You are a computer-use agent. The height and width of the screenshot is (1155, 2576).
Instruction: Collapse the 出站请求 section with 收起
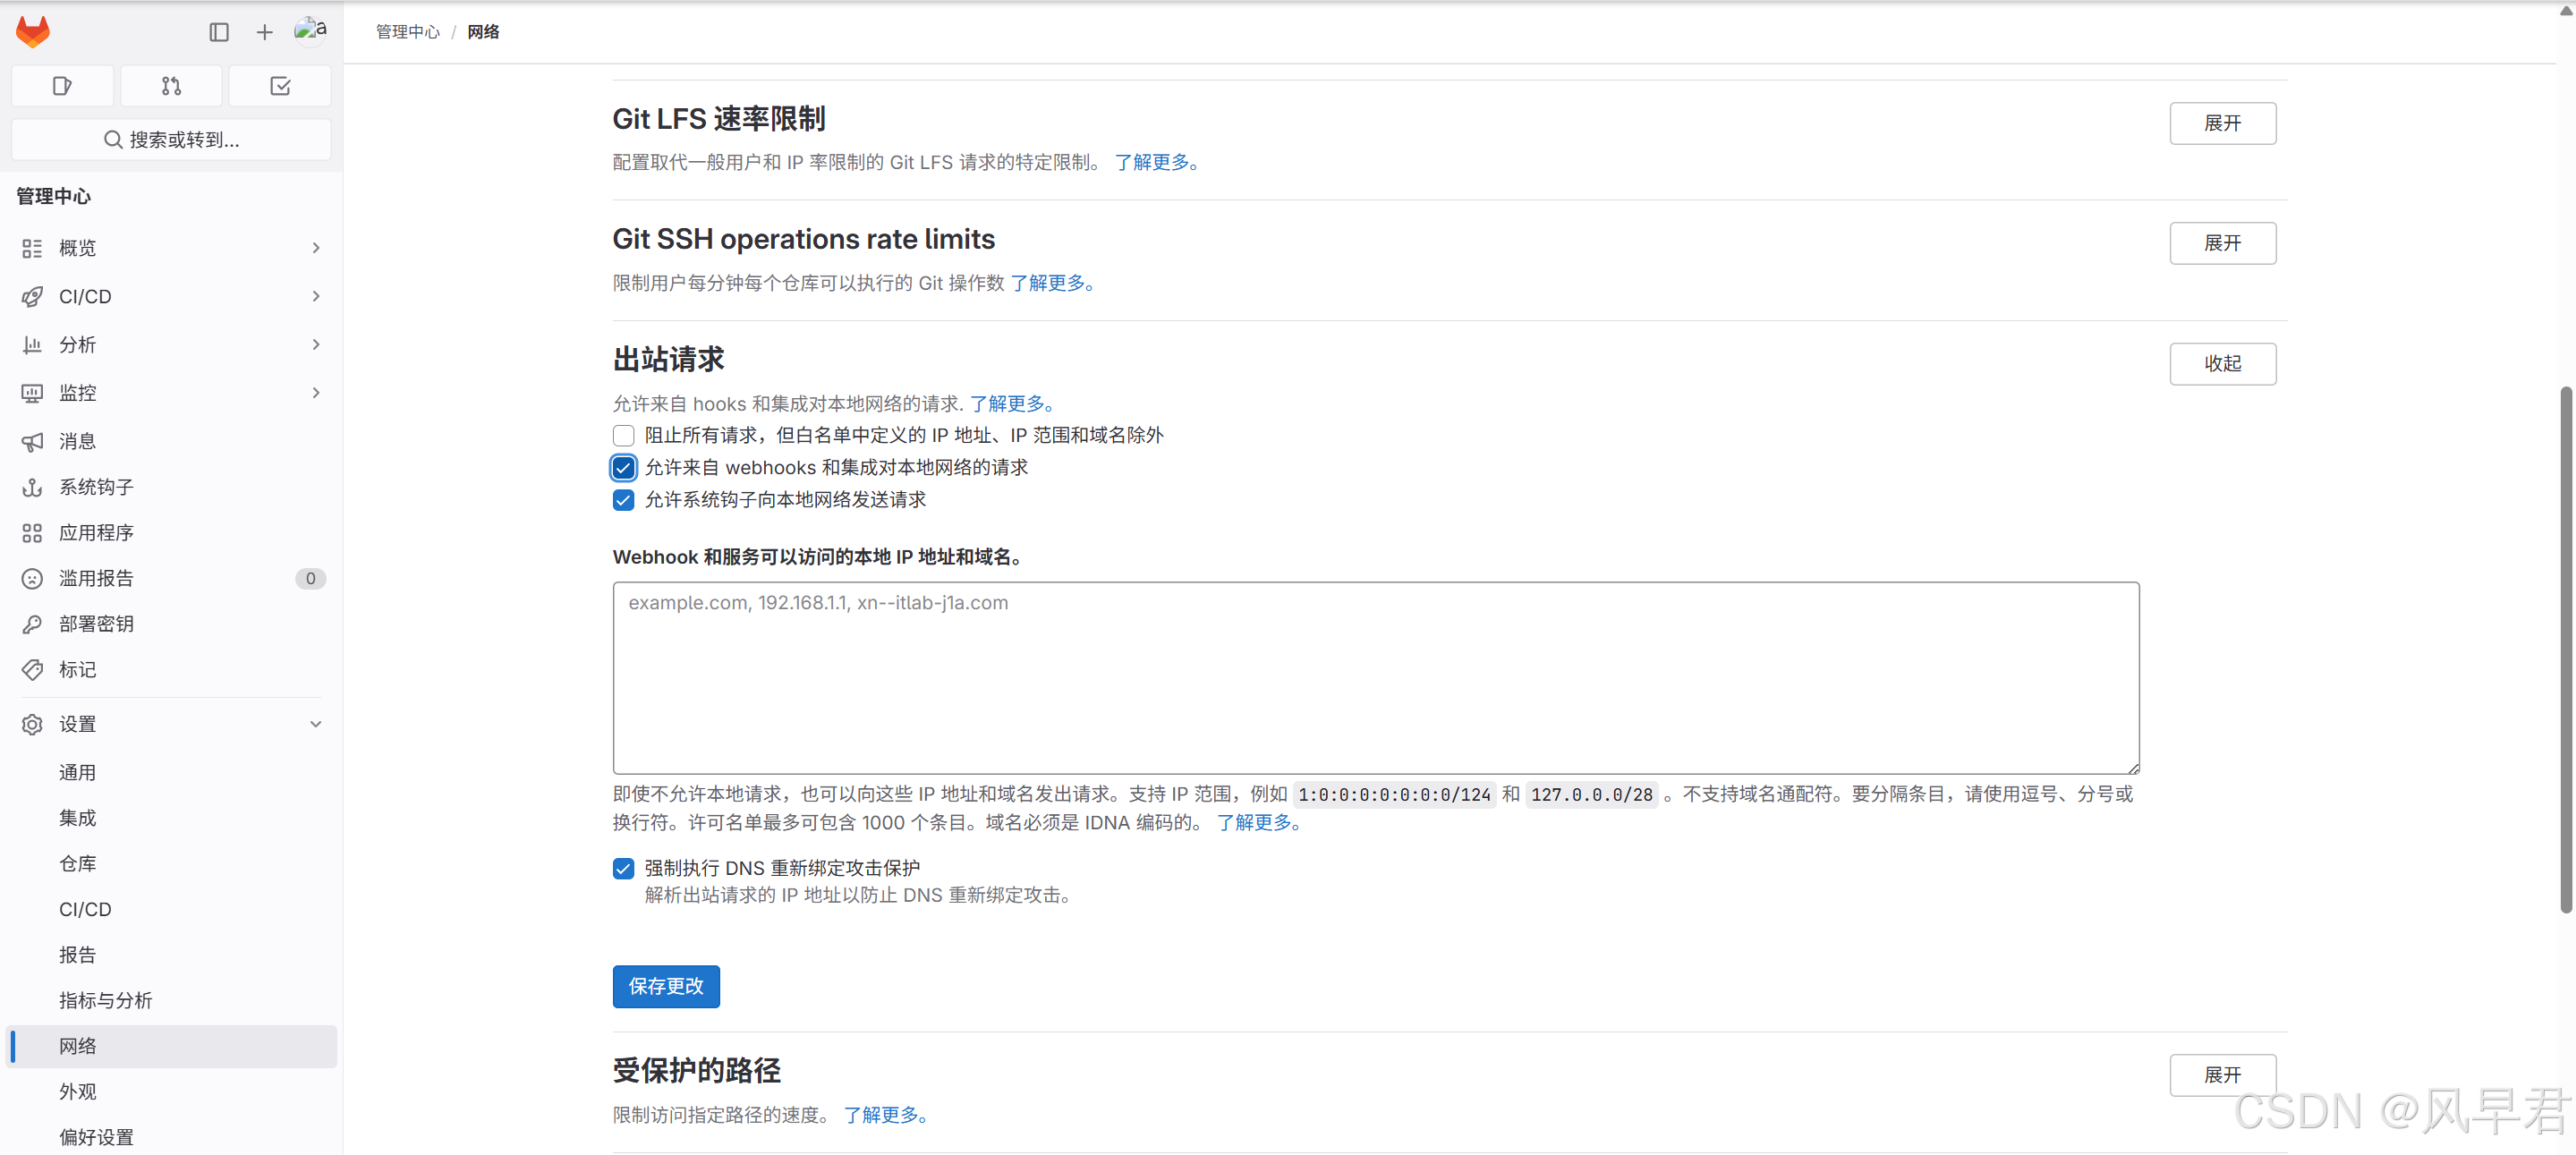pyautogui.click(x=2222, y=364)
